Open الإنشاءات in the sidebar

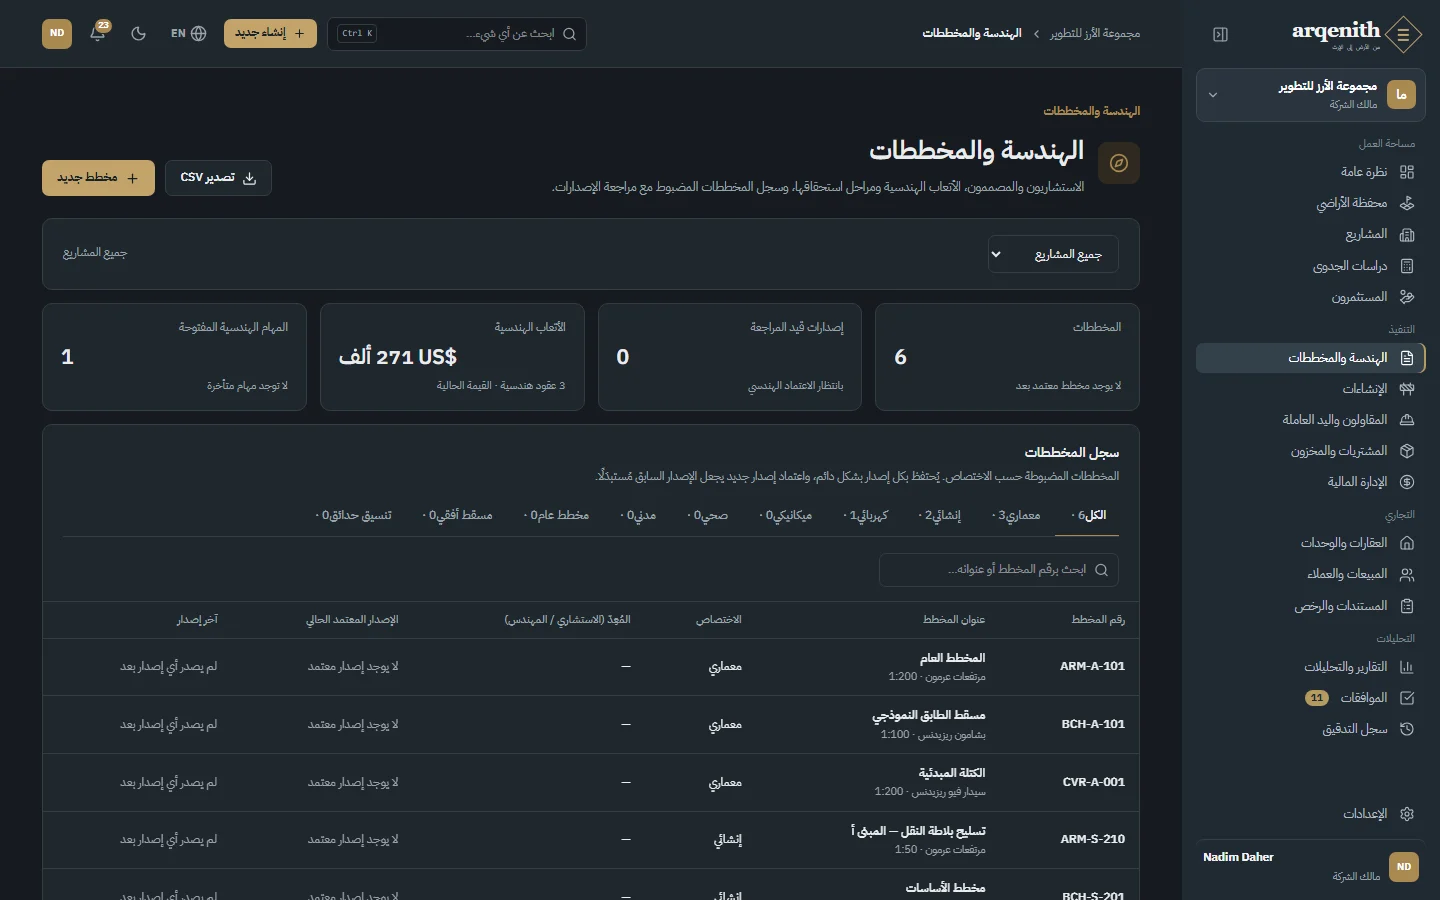1310,388
